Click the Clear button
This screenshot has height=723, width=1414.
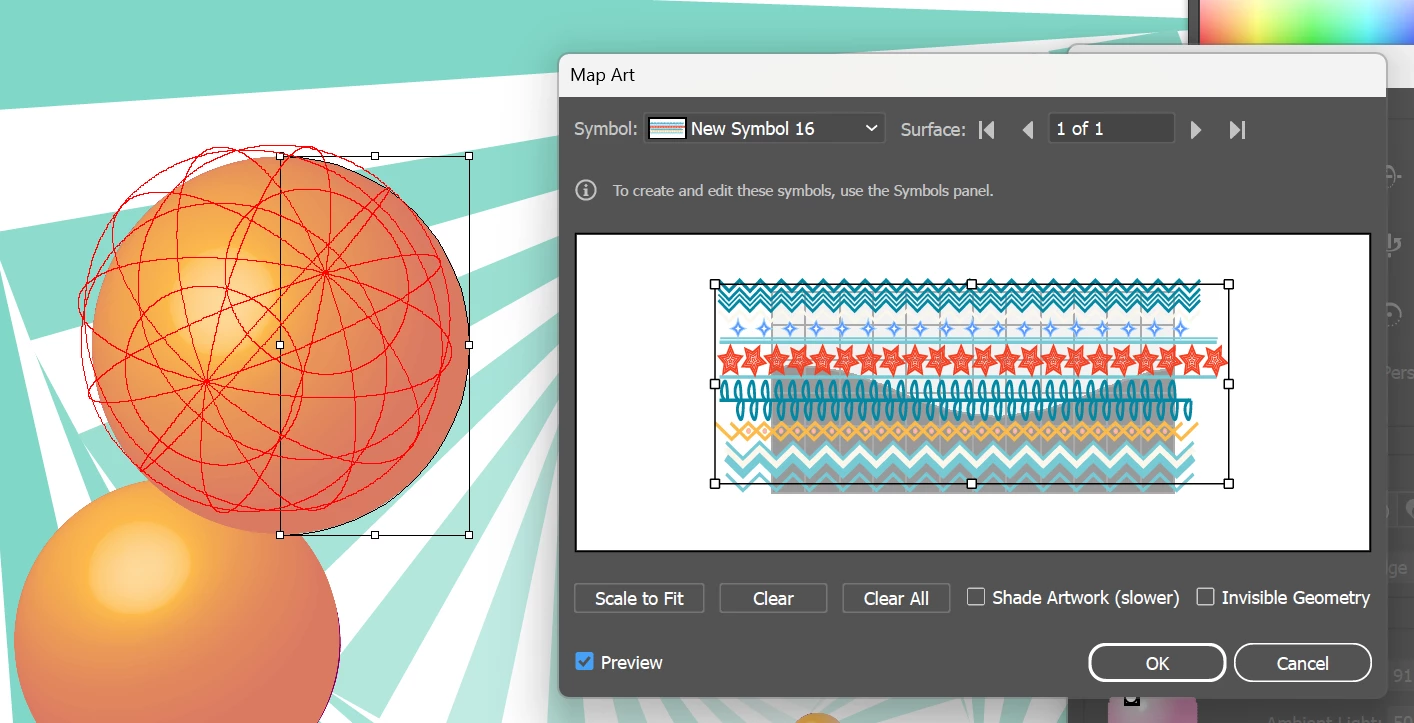coord(773,598)
